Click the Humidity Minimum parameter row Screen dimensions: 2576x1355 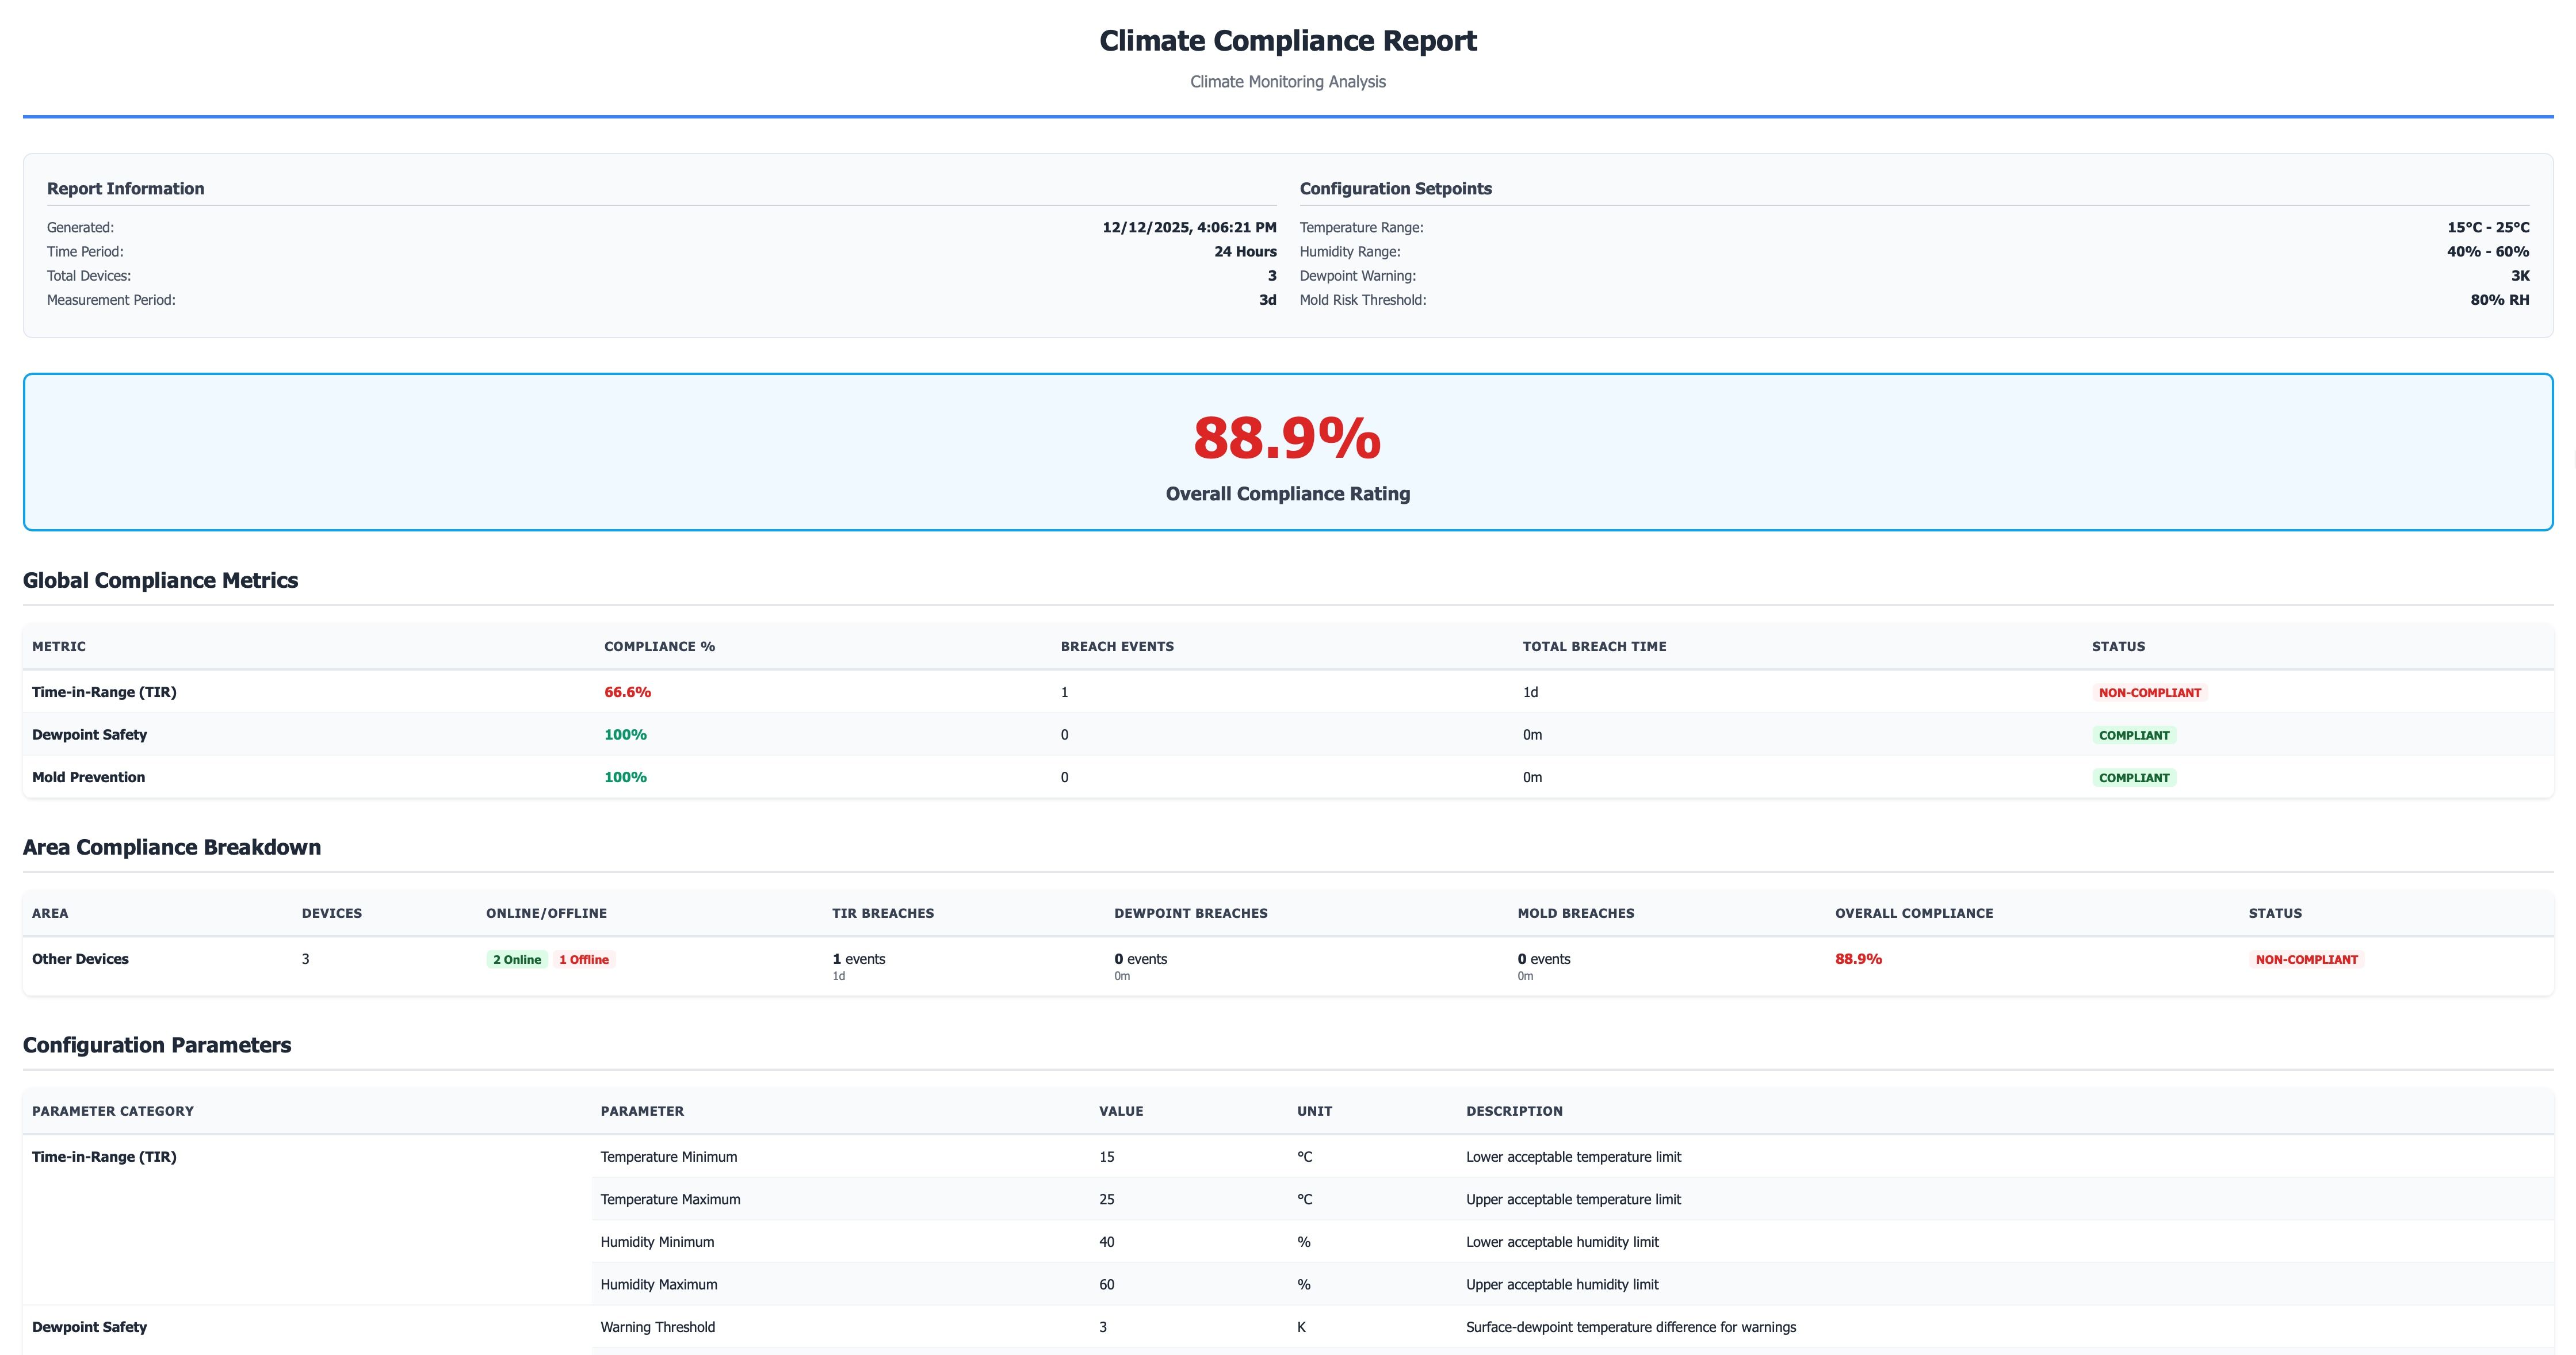click(x=657, y=1242)
